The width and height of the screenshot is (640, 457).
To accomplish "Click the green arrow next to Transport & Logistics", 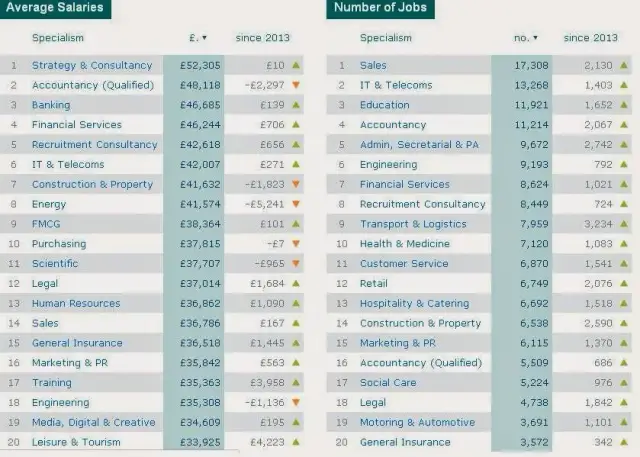I will click(624, 224).
